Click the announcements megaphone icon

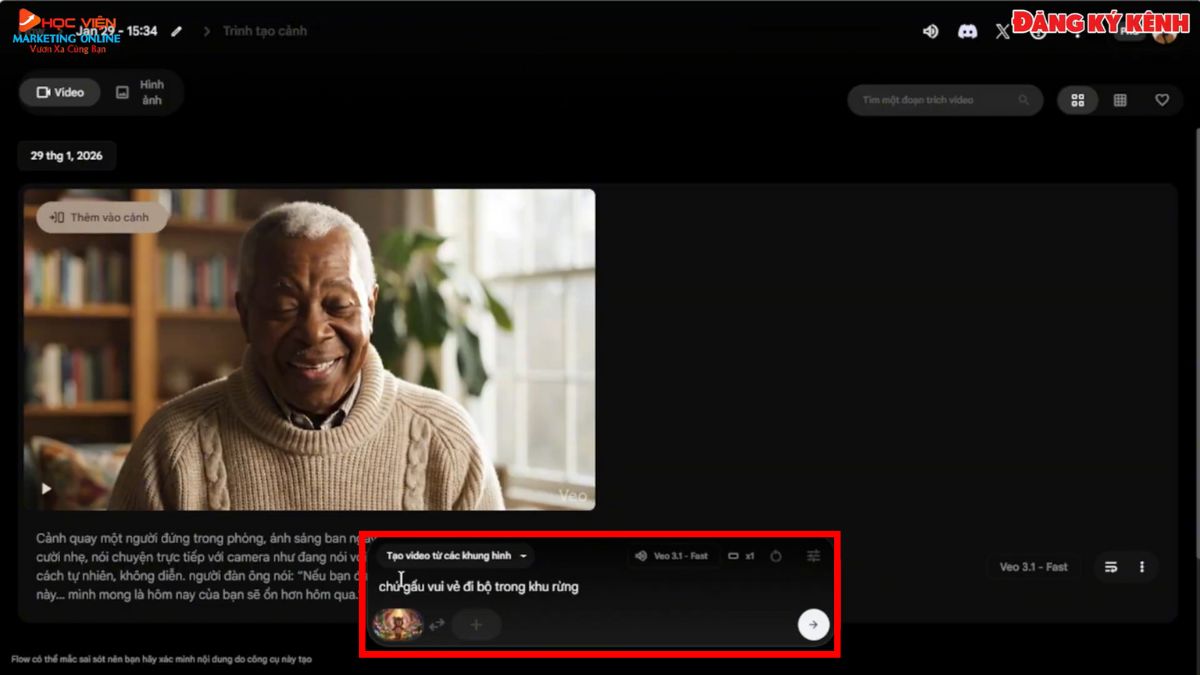point(930,31)
